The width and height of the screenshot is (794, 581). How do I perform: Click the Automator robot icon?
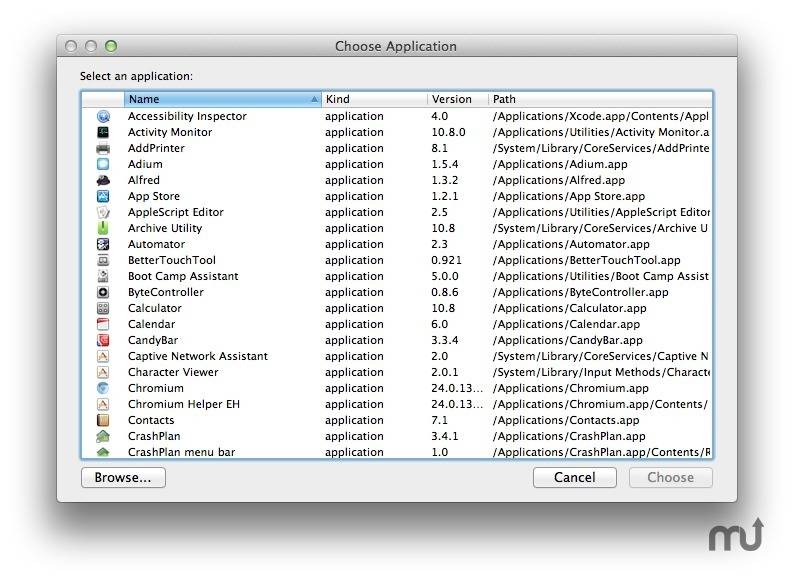coord(103,244)
